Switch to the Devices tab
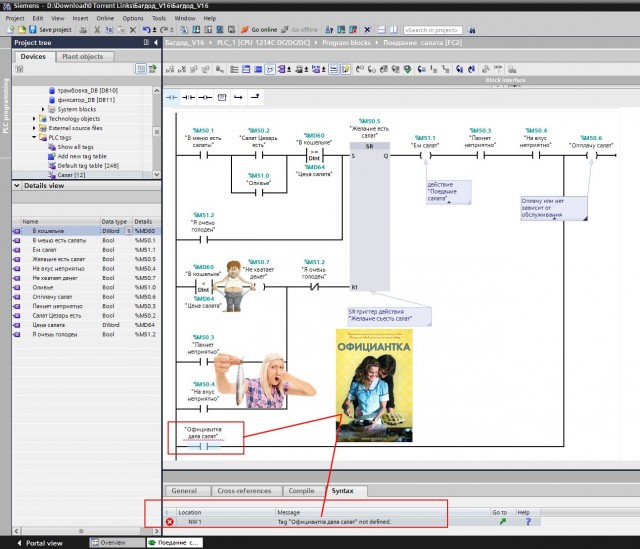 (x=33, y=56)
